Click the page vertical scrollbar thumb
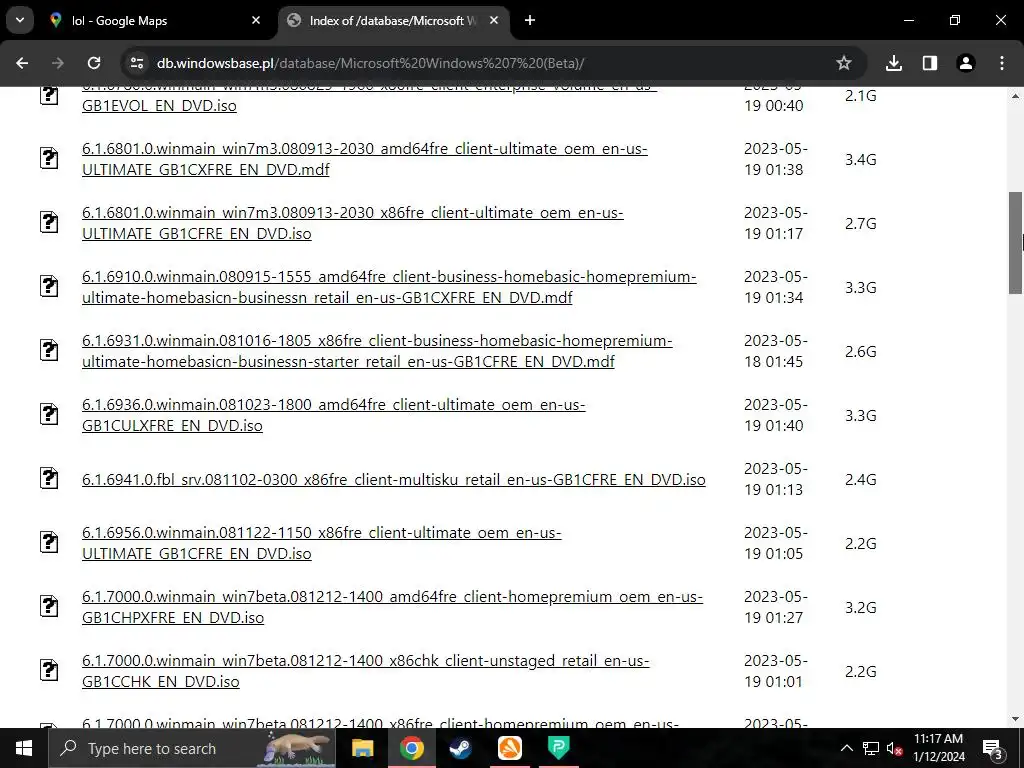 point(1016,242)
